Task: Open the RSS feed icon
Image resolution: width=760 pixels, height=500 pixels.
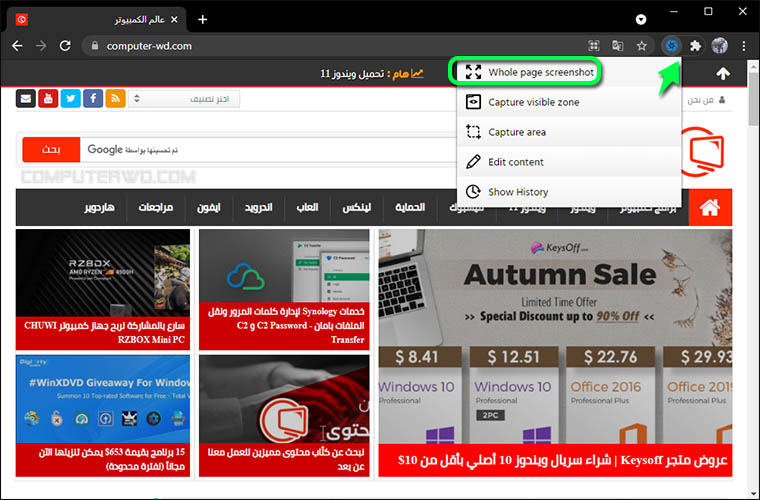Action: click(x=115, y=98)
